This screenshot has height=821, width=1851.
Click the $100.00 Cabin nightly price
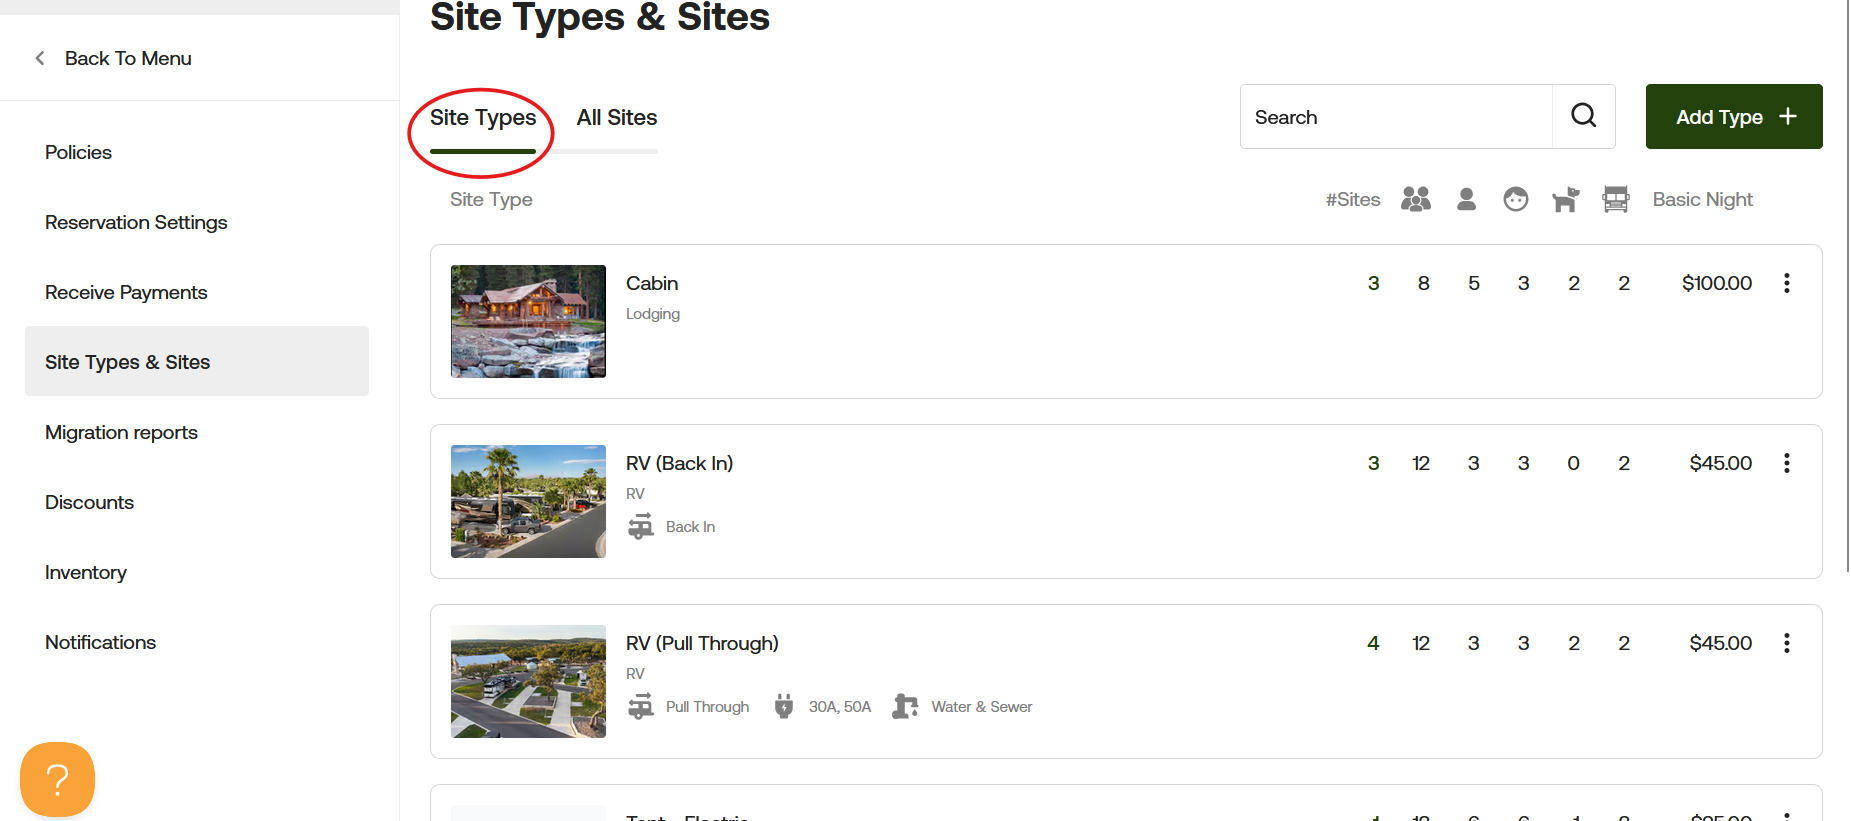click(1717, 283)
